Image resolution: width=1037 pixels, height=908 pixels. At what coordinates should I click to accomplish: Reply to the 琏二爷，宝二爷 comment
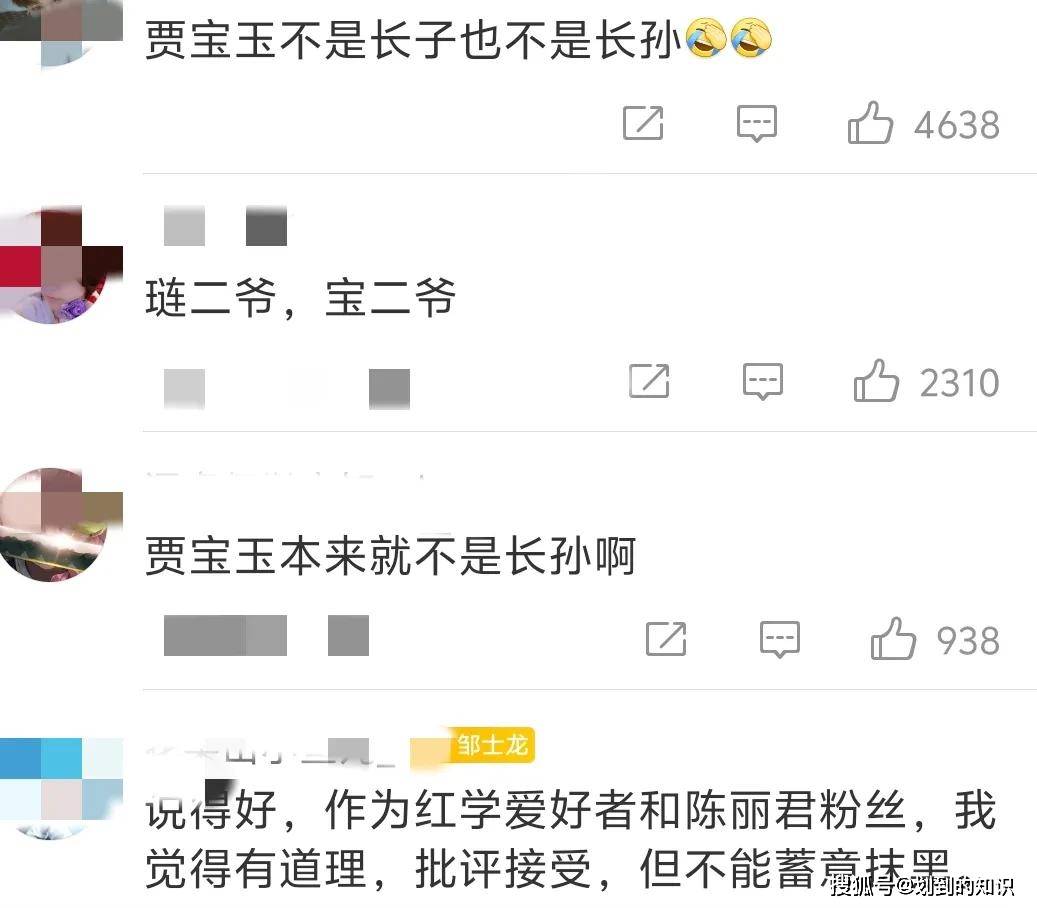click(763, 382)
